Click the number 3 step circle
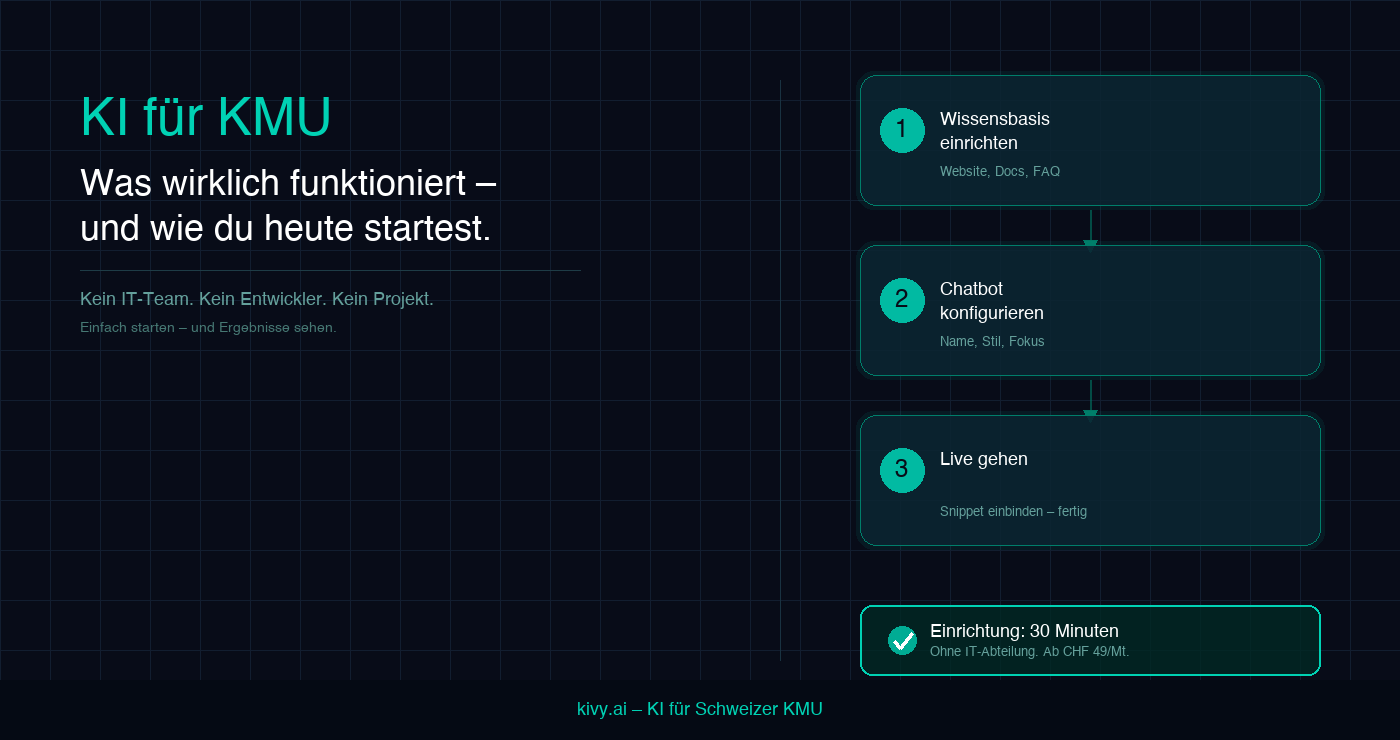The image size is (1400, 740). pos(902,470)
